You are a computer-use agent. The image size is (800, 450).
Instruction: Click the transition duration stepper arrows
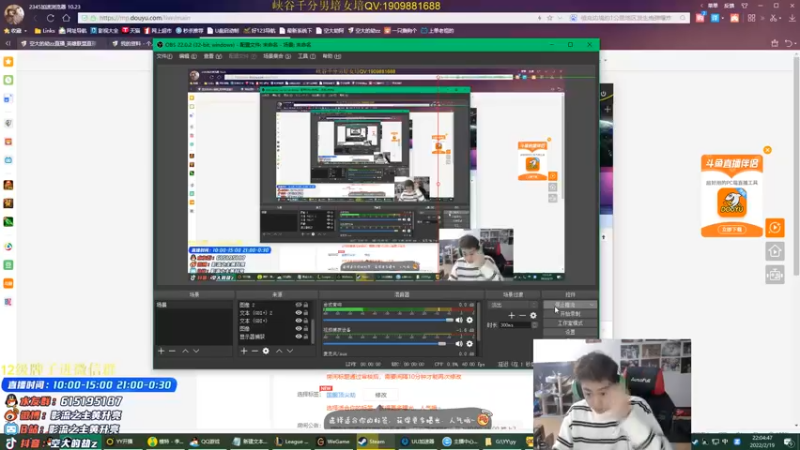[535, 325]
